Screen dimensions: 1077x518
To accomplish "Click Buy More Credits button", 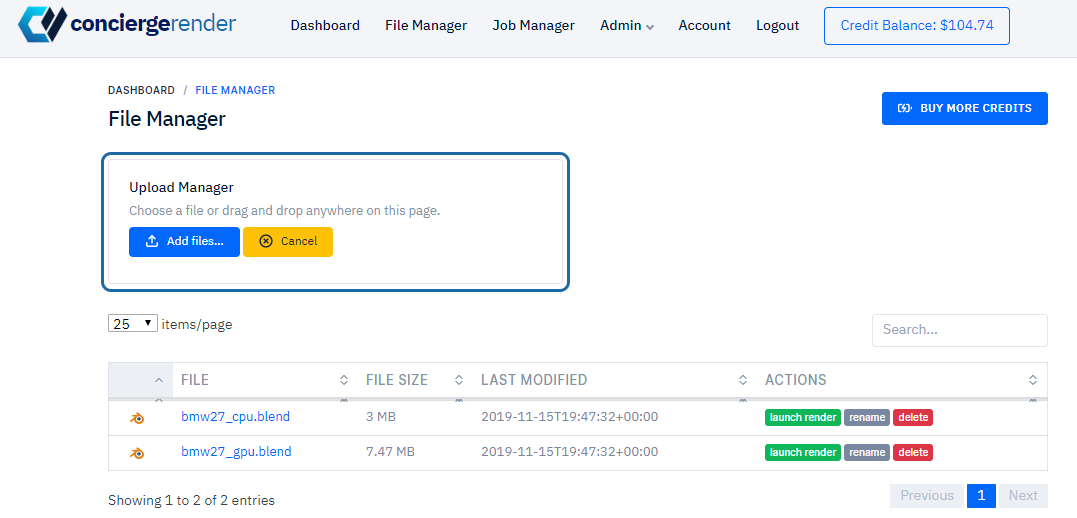I will (964, 109).
